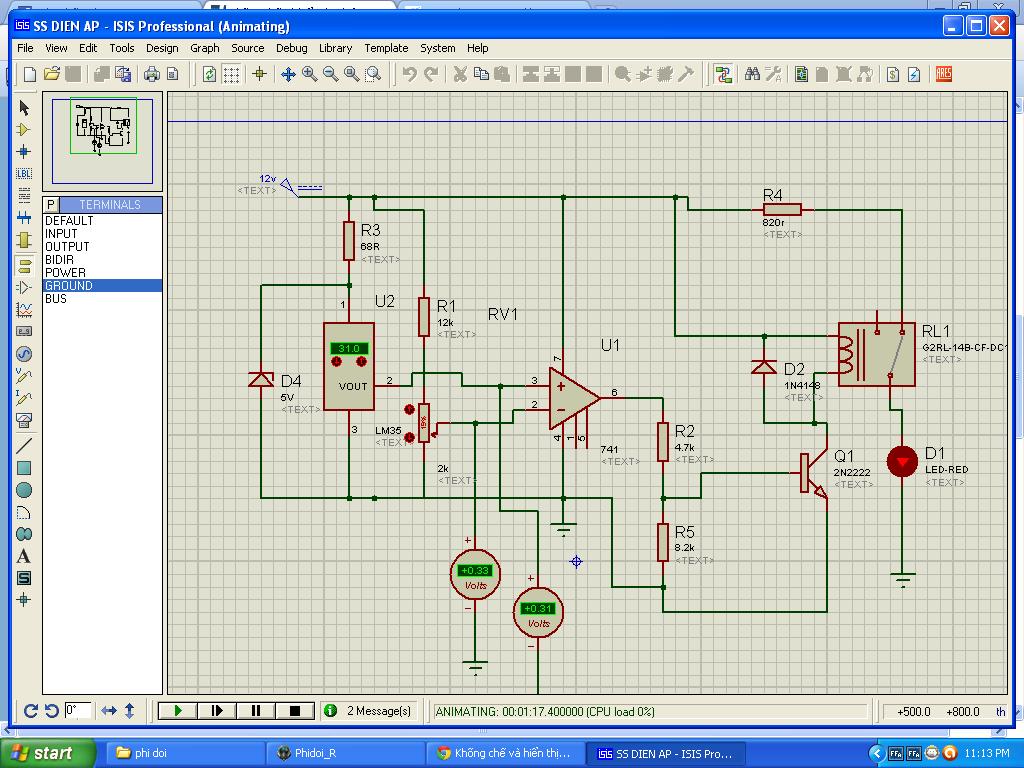The image size is (1024, 768).
Task: Select the 2D text graphics tool
Action: 24,556
